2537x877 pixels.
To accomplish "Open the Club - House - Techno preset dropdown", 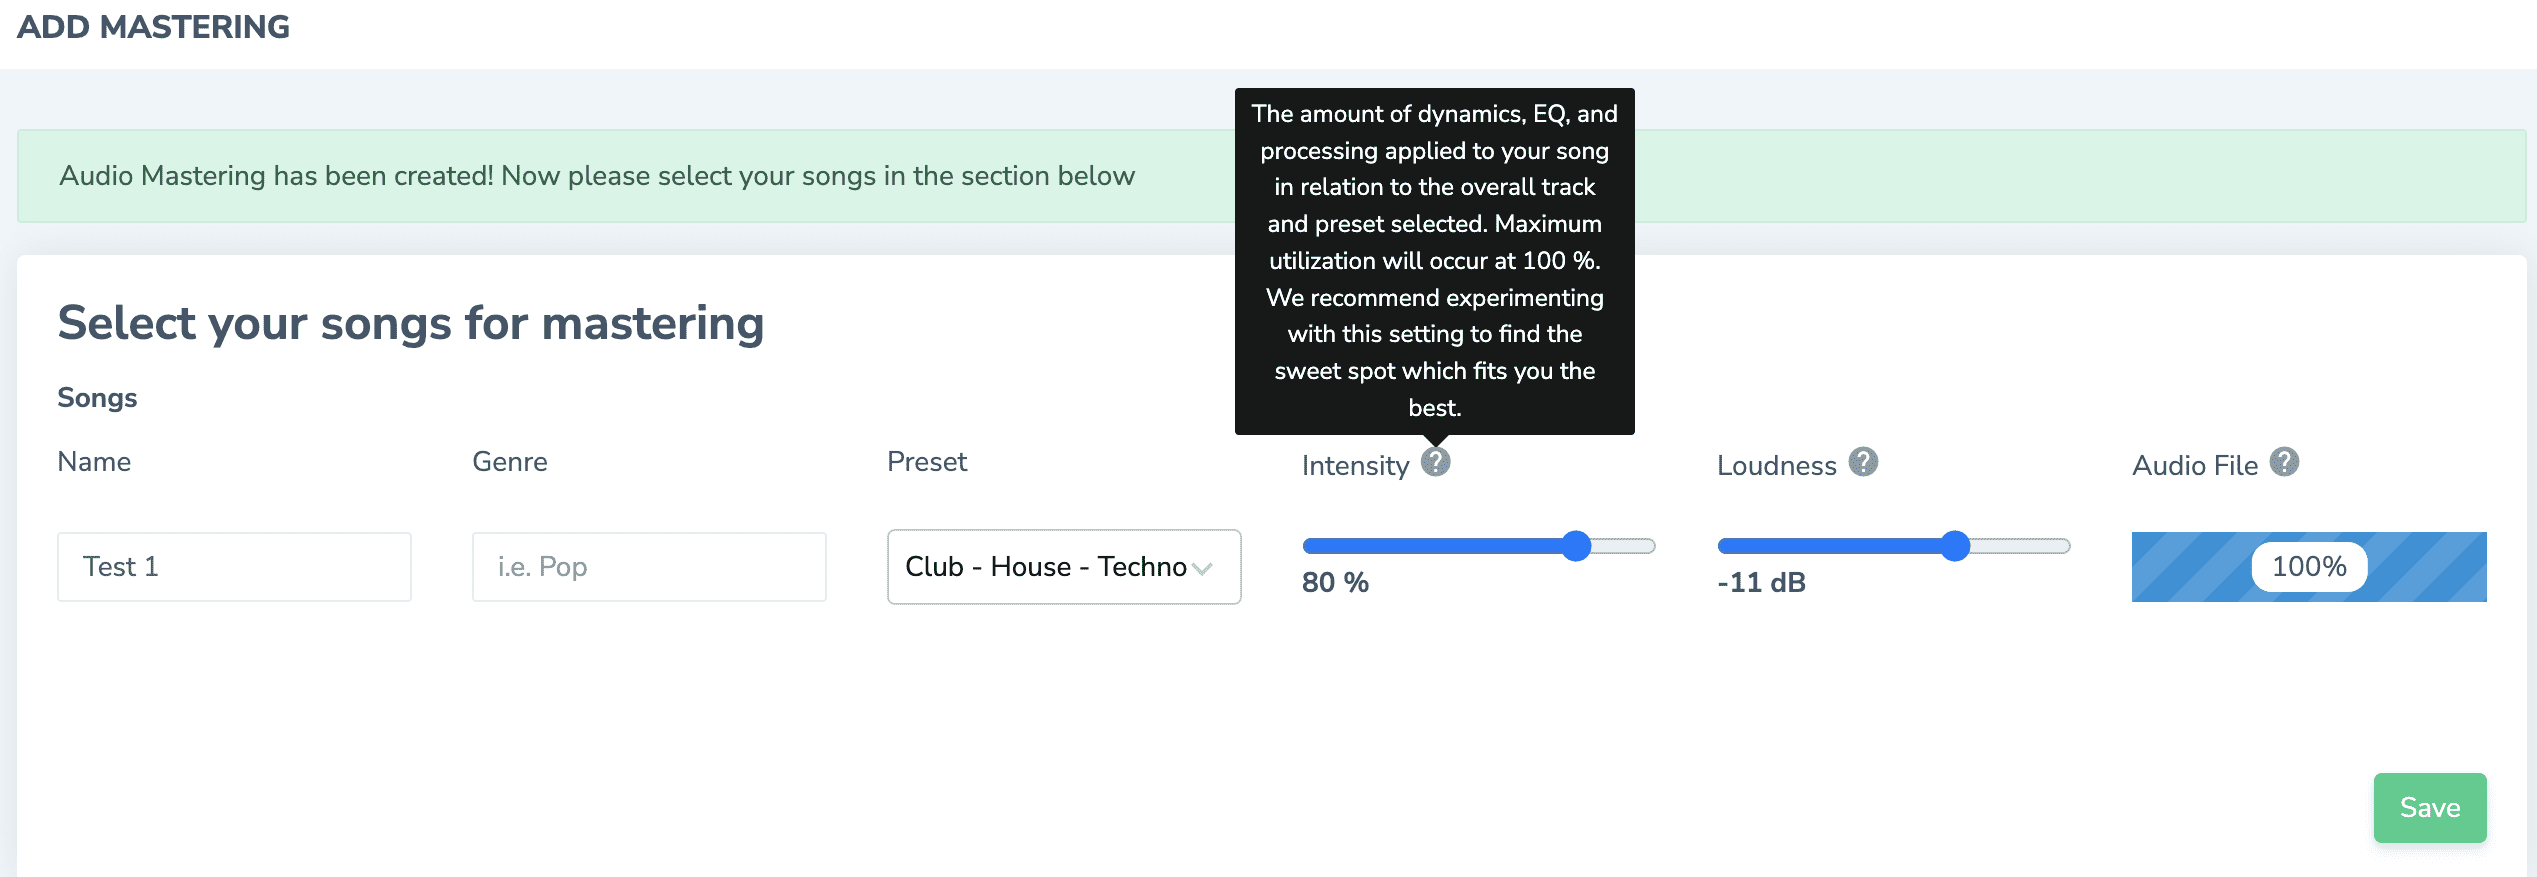I will pyautogui.click(x=1064, y=567).
